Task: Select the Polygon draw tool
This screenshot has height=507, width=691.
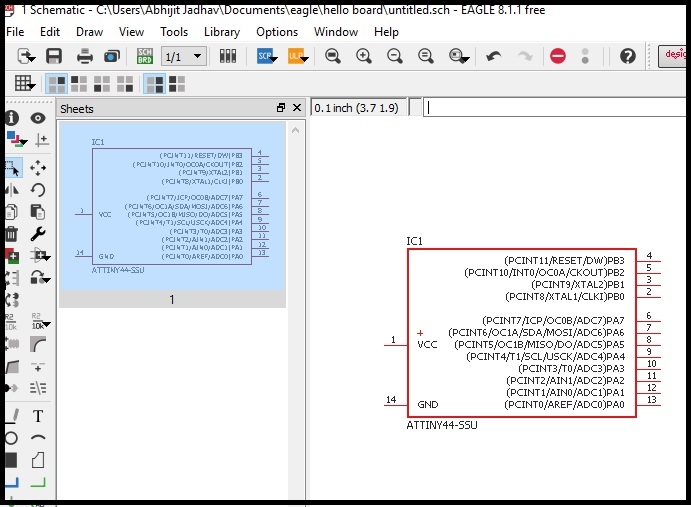Action: coord(38,460)
